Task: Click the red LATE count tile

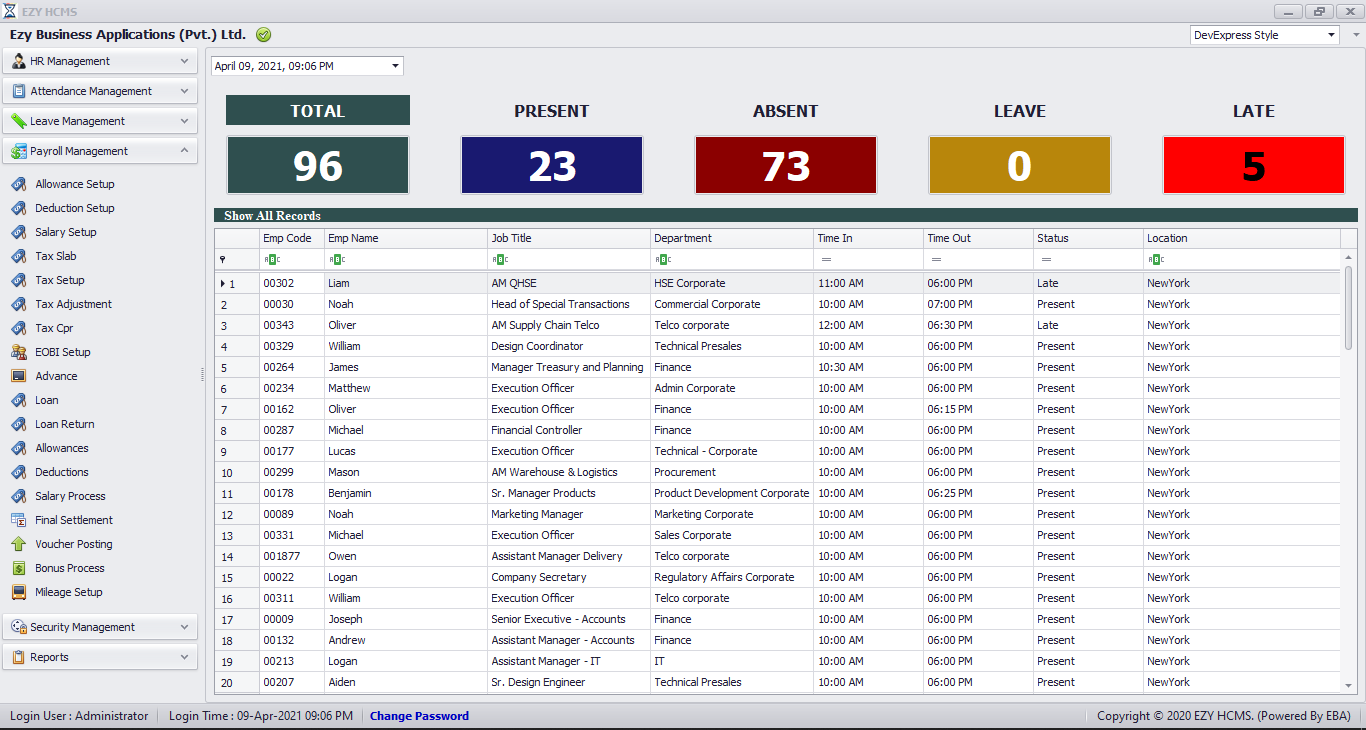Action: coord(1253,165)
